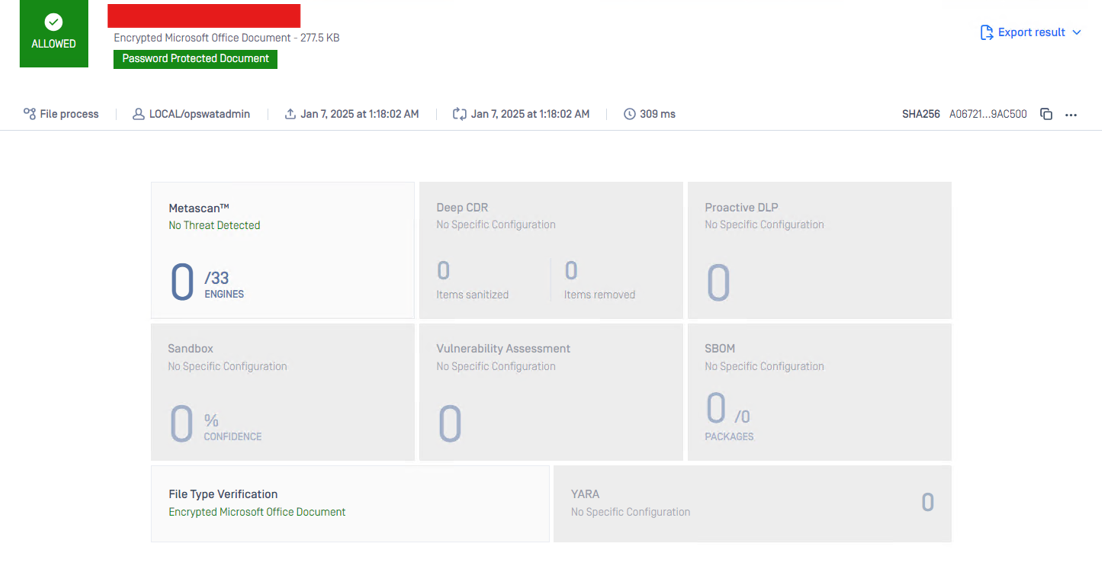Click the SHA256 label

tap(921, 114)
